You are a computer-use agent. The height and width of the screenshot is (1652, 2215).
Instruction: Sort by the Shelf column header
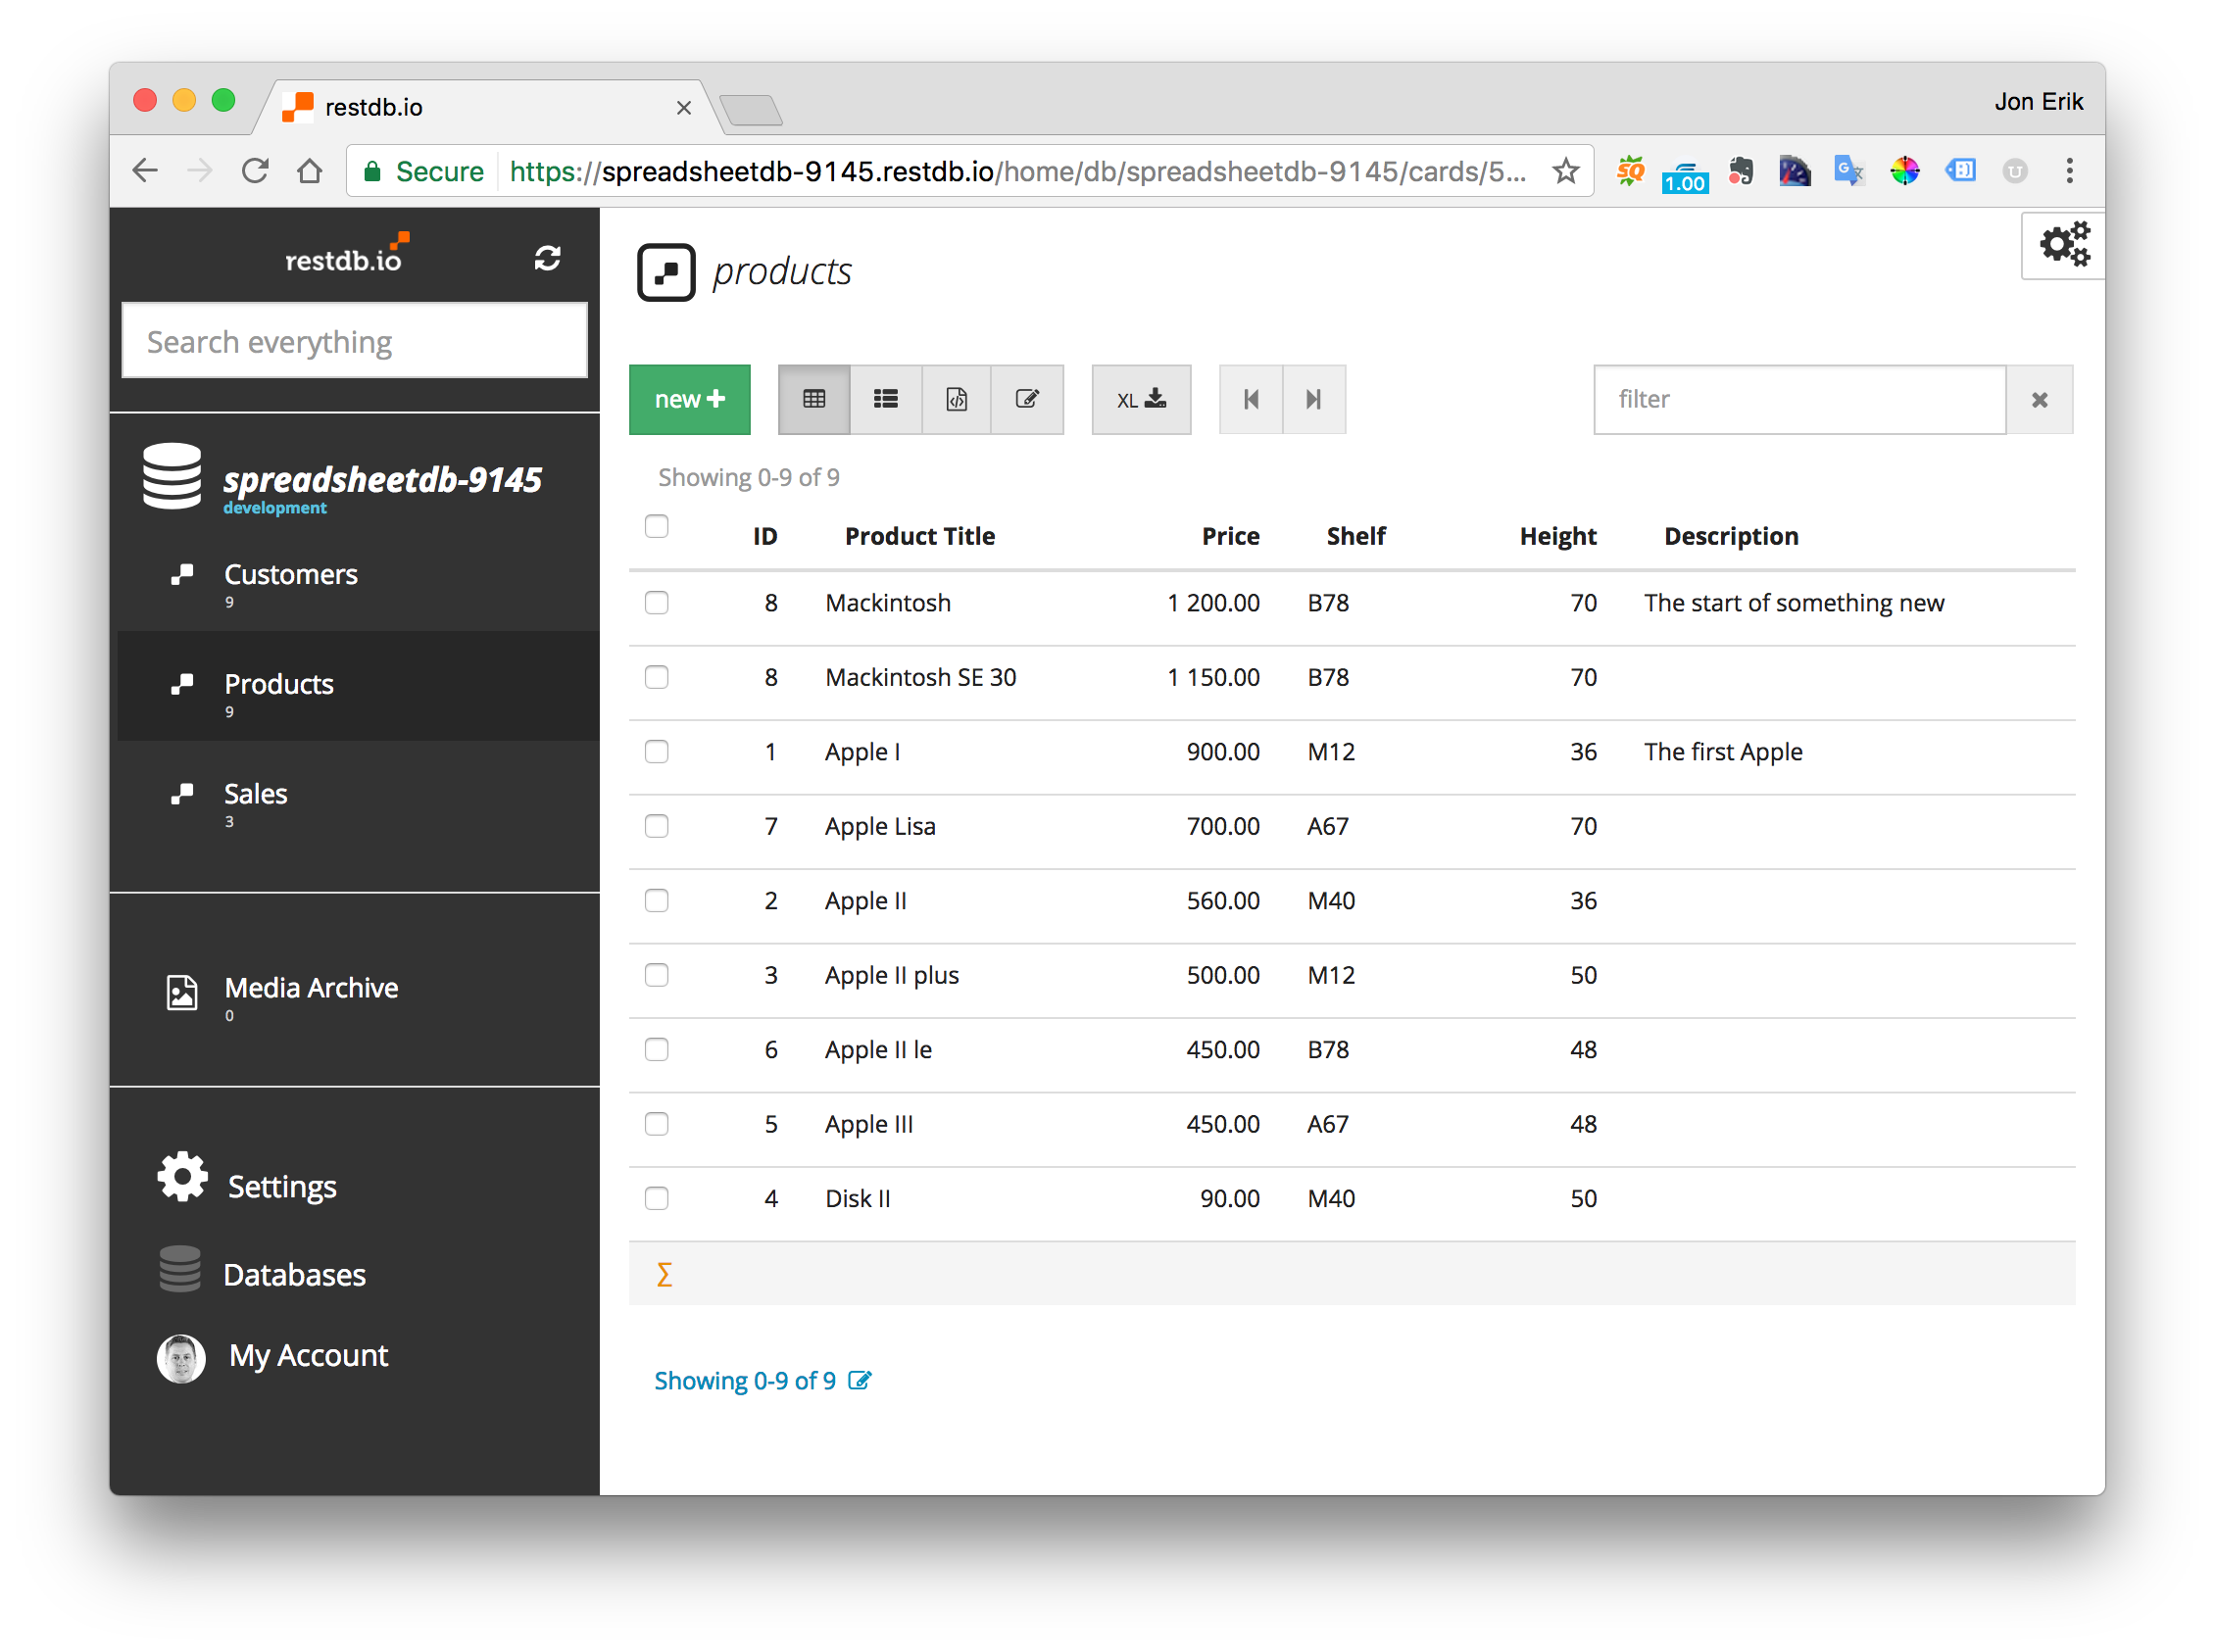[x=1355, y=536]
